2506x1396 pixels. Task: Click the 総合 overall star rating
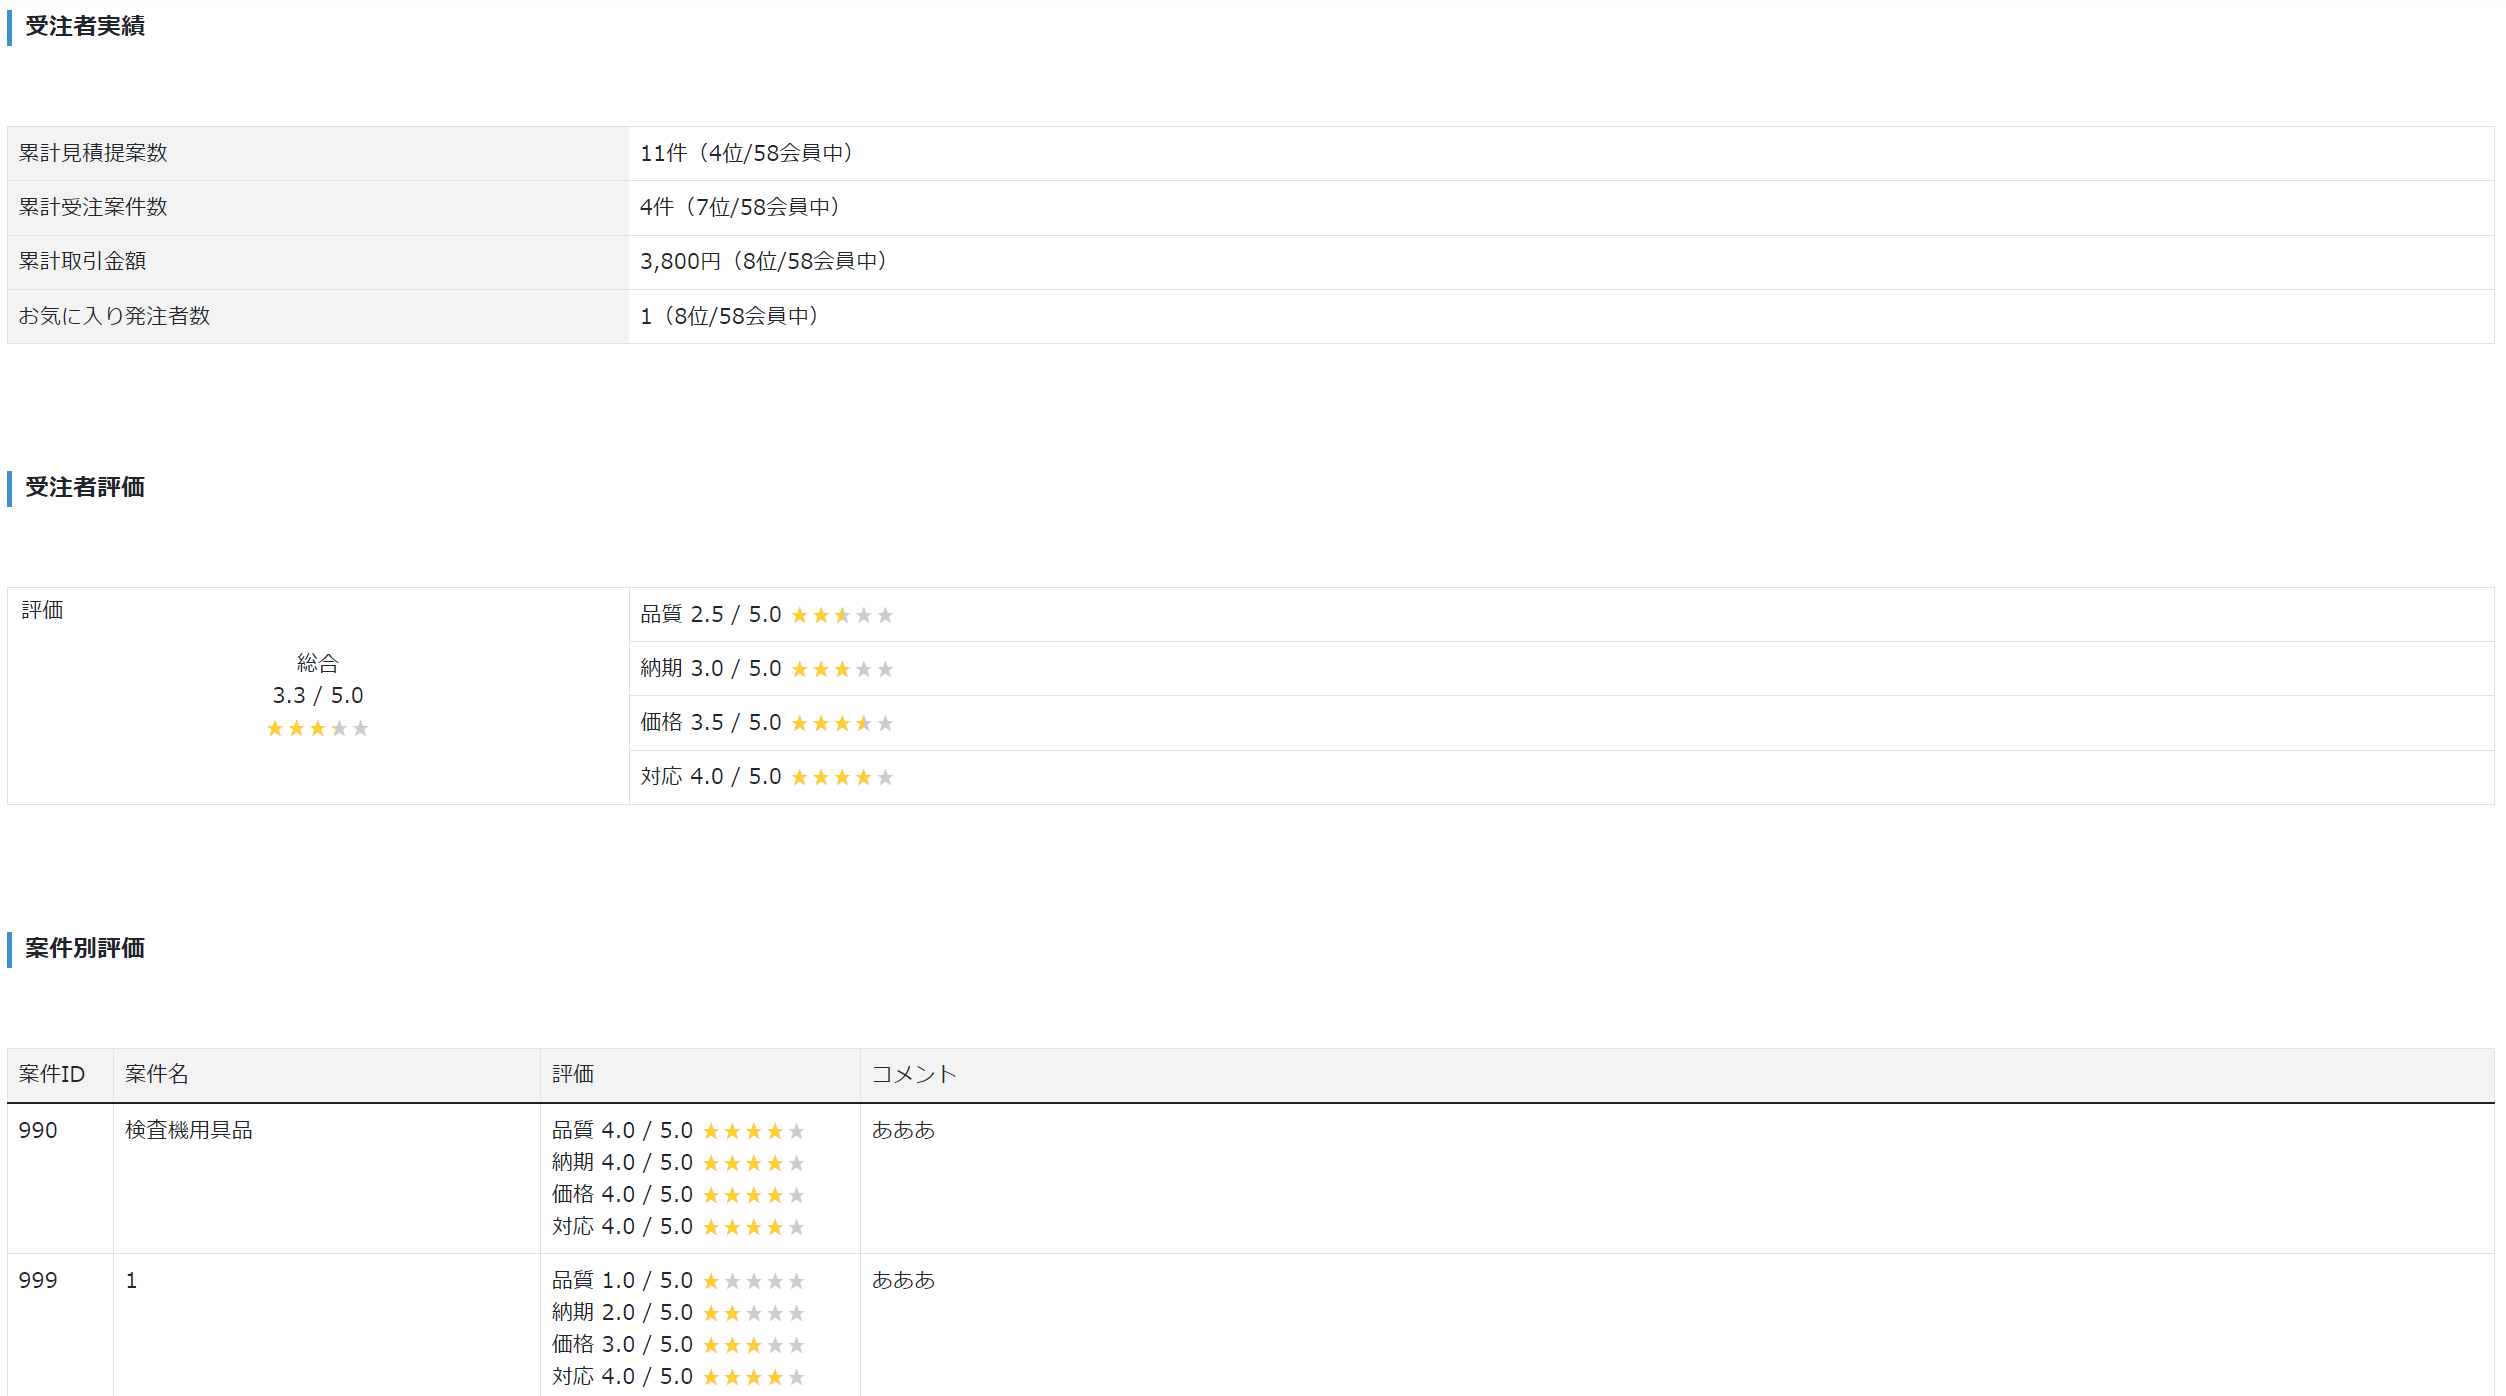(318, 728)
